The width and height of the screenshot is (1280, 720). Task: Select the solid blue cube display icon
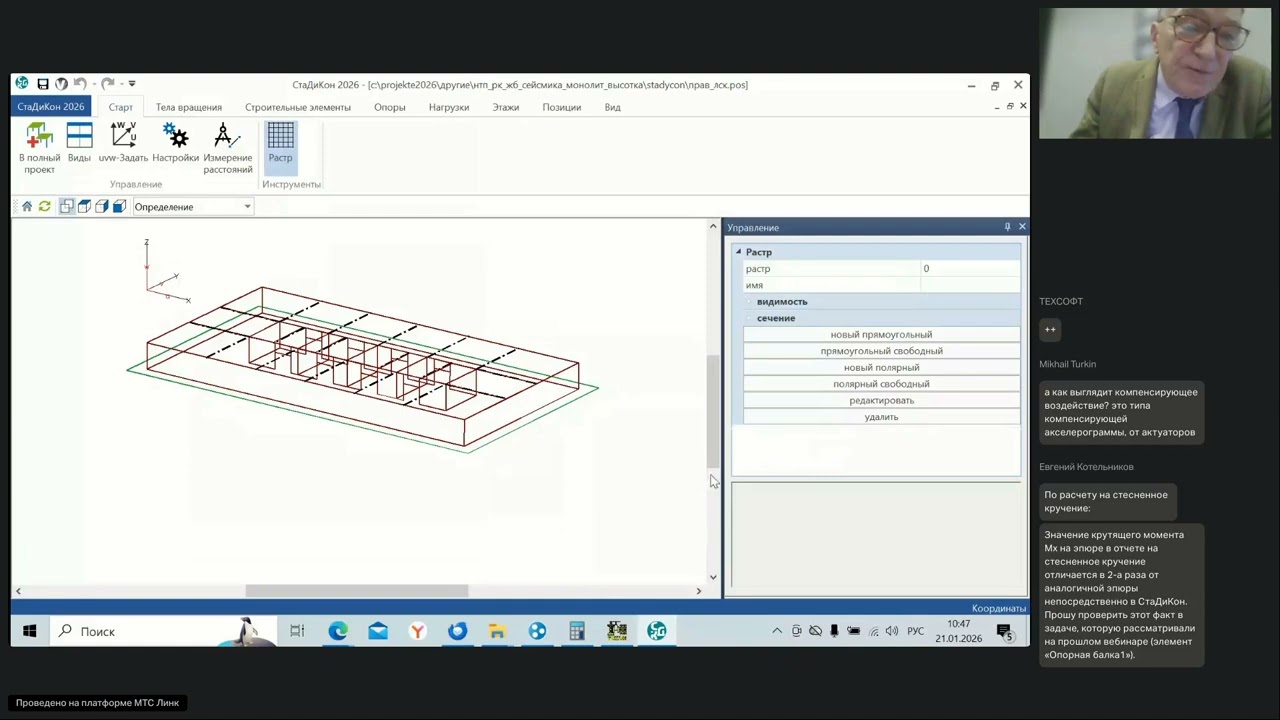(x=119, y=206)
